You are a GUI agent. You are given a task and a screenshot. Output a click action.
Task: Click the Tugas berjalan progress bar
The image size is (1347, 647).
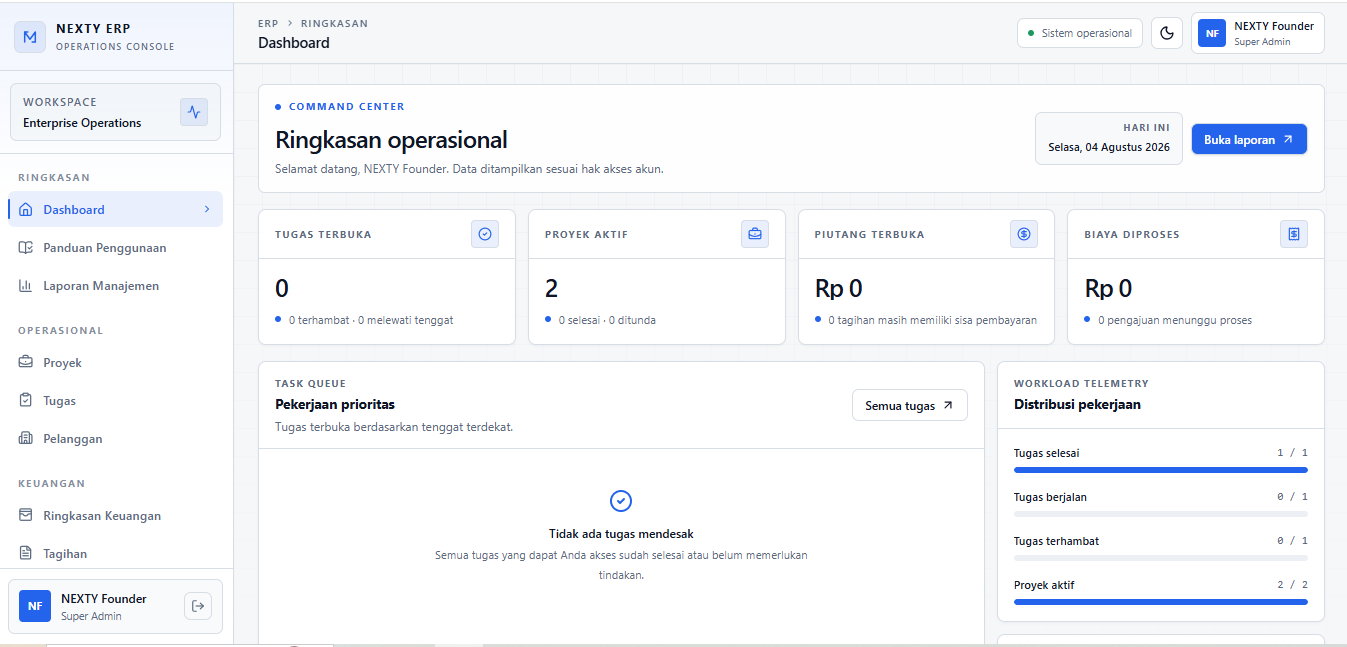(1161, 514)
